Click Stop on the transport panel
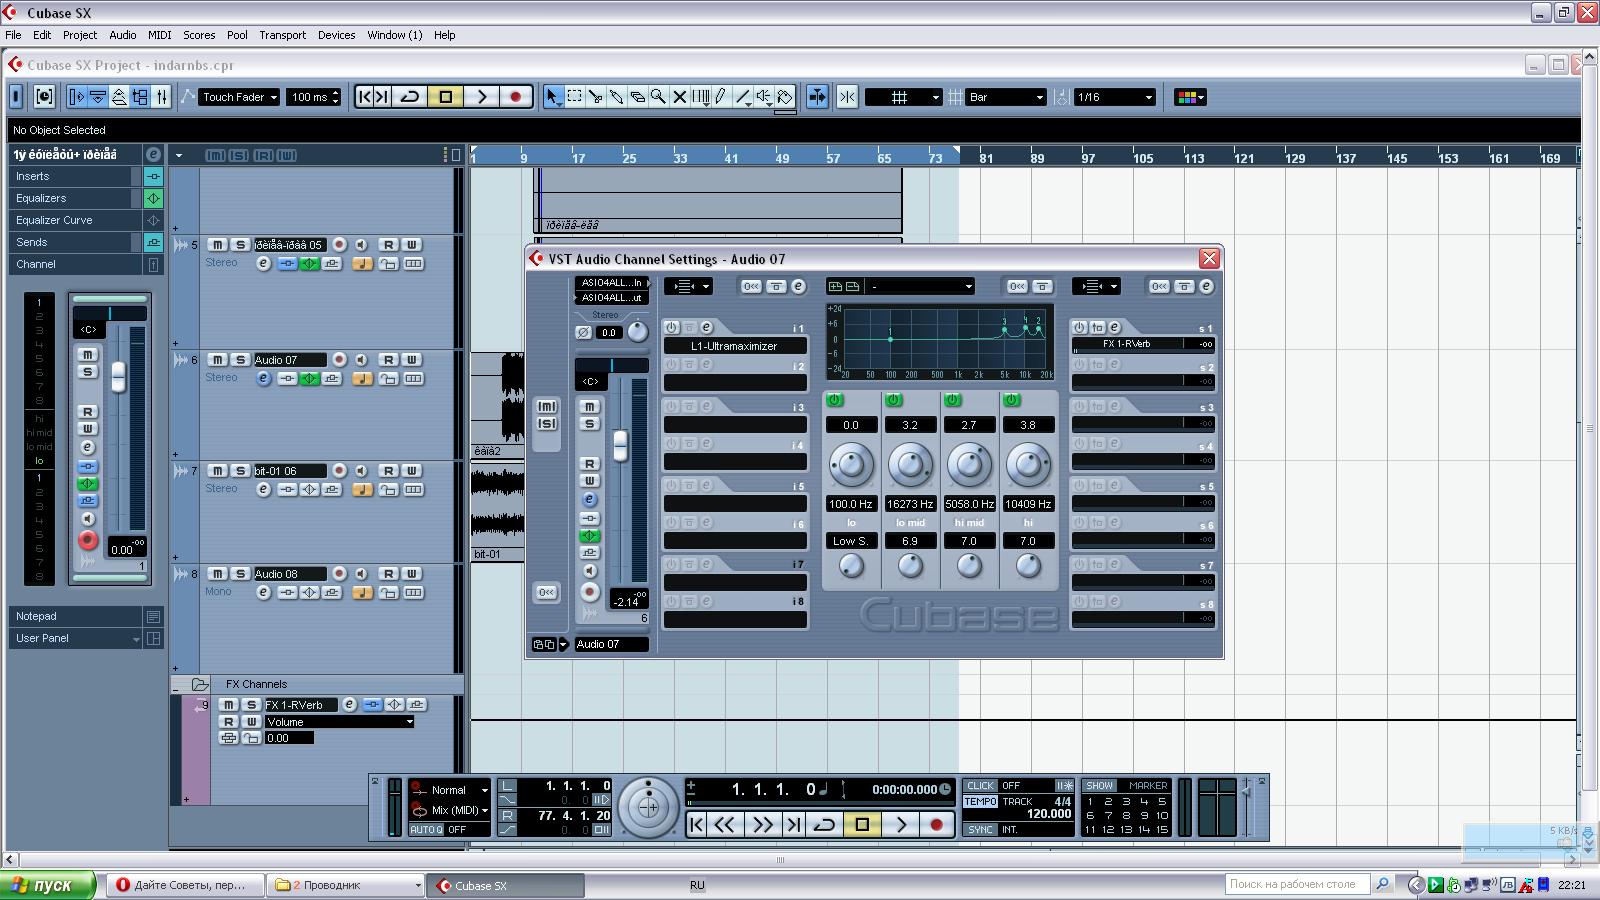This screenshot has height=900, width=1600. [862, 825]
